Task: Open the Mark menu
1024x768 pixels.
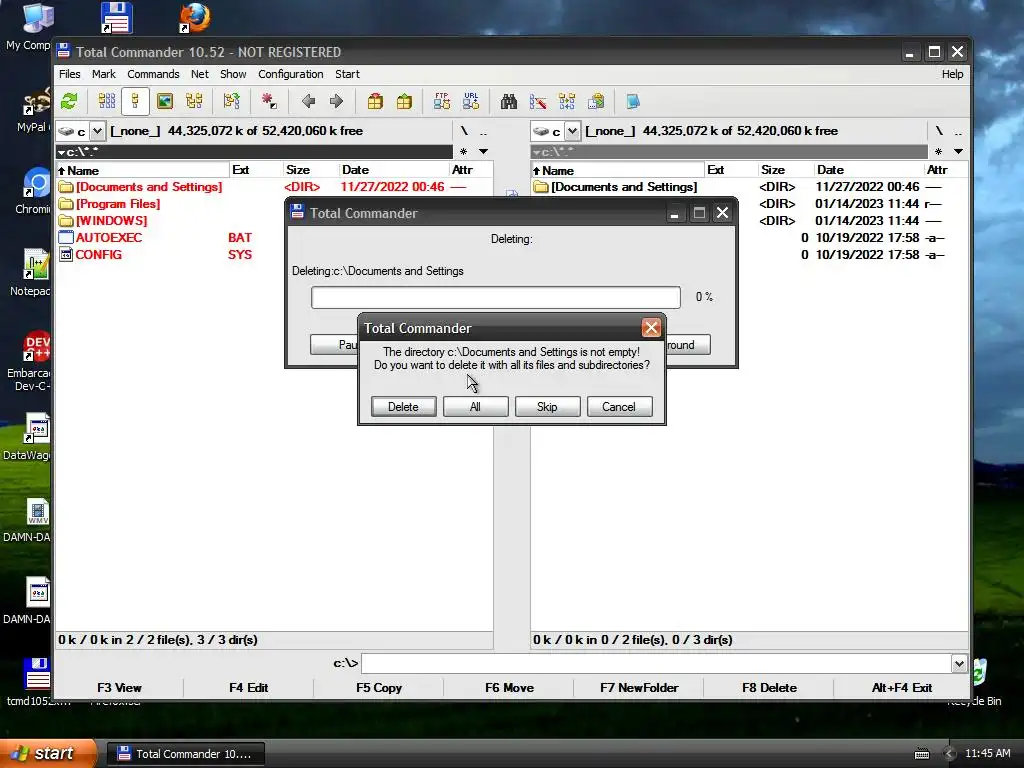Action: click(x=104, y=74)
